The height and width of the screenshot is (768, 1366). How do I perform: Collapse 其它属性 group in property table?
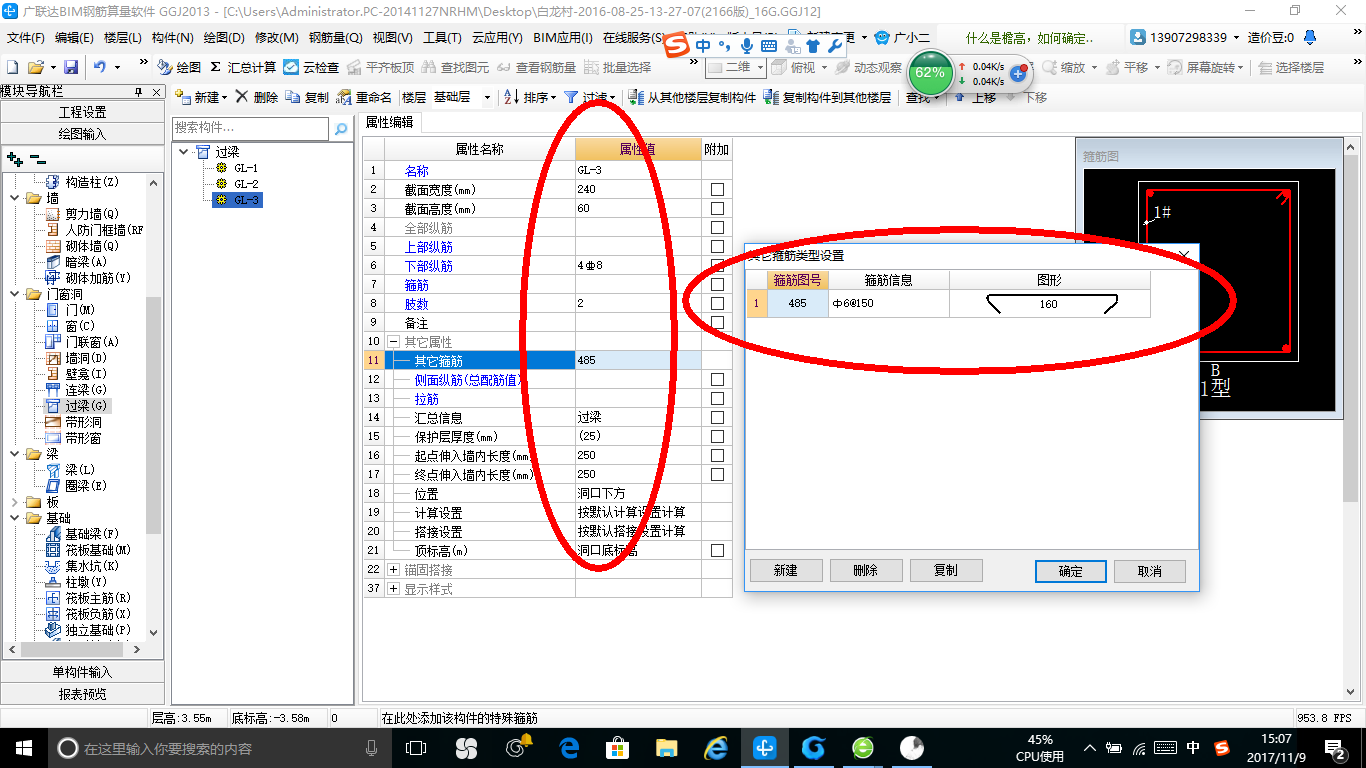coord(393,341)
